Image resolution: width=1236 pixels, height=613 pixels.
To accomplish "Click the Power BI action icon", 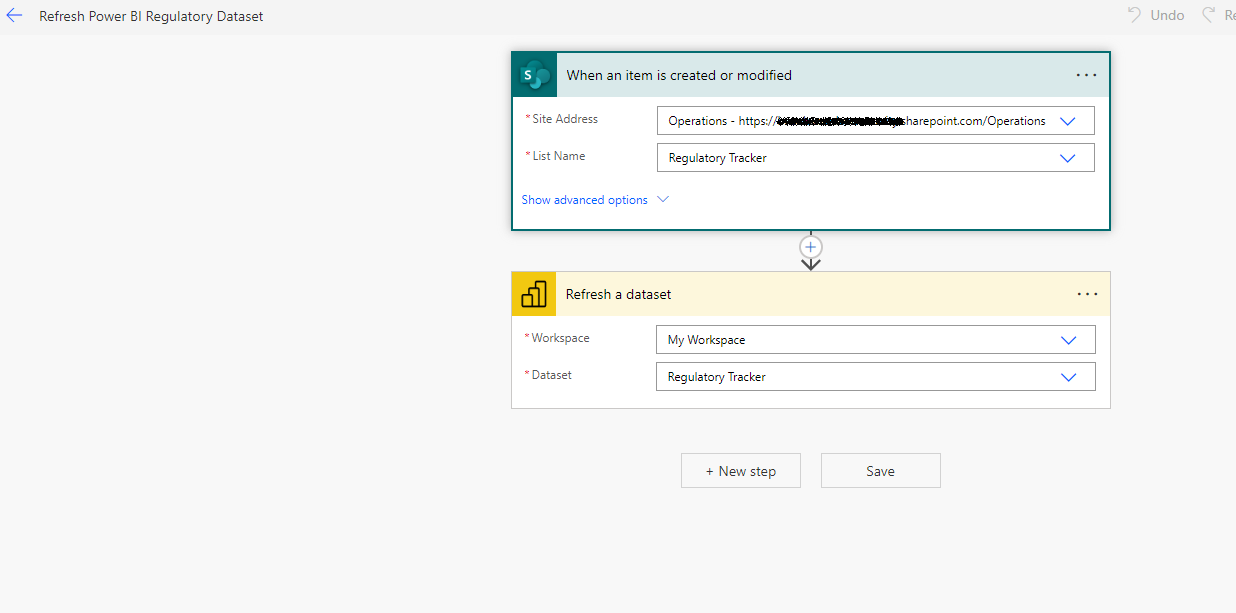I will coord(534,294).
